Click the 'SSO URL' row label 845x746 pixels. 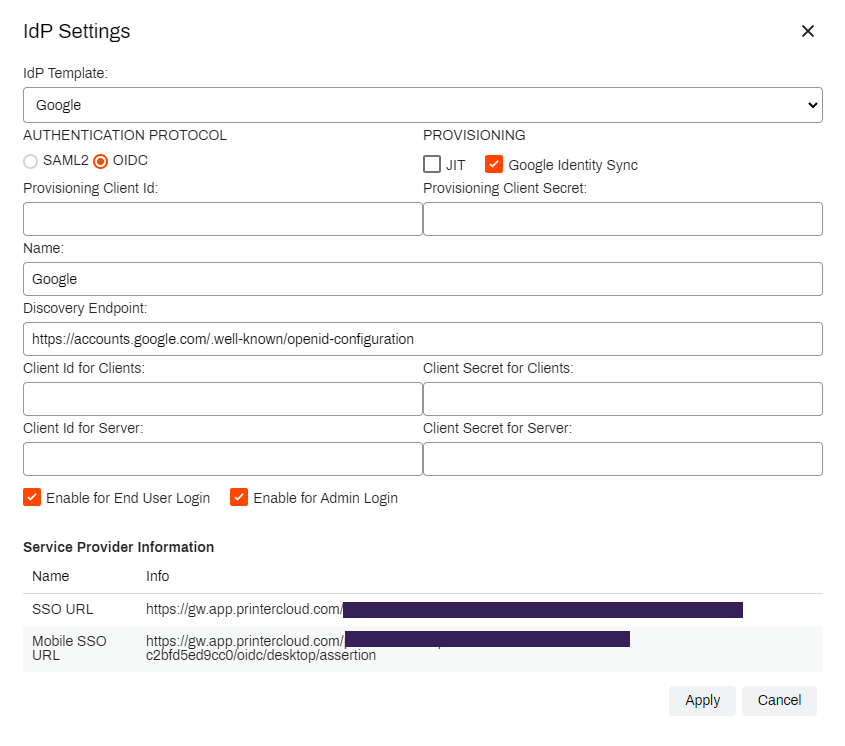pos(63,610)
